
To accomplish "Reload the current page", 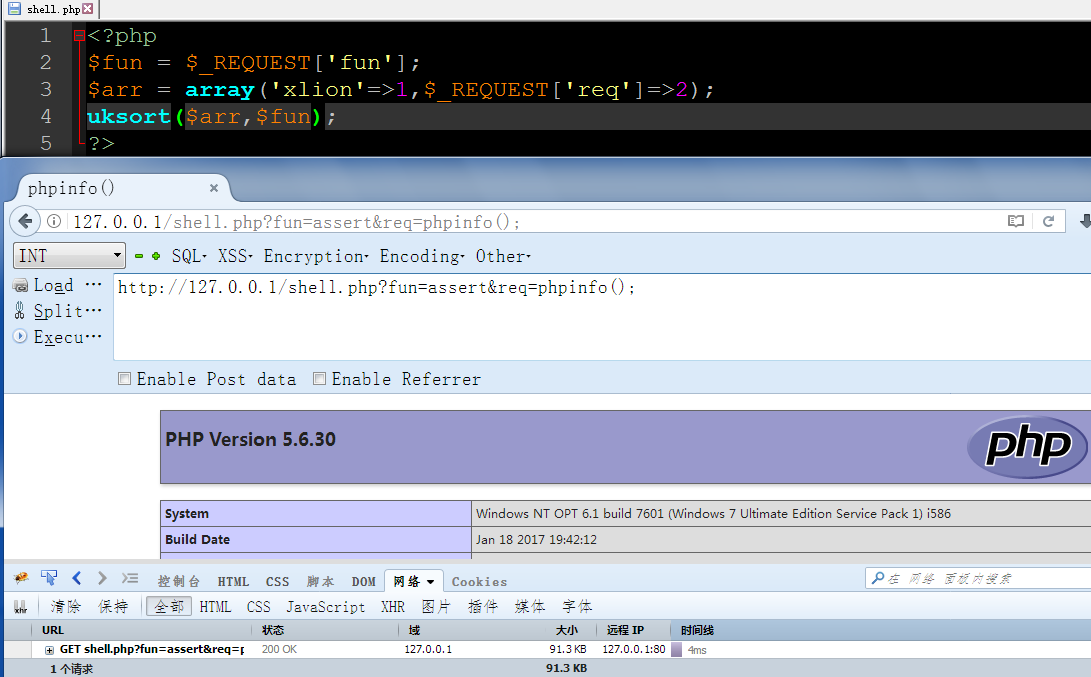I will [x=1049, y=221].
